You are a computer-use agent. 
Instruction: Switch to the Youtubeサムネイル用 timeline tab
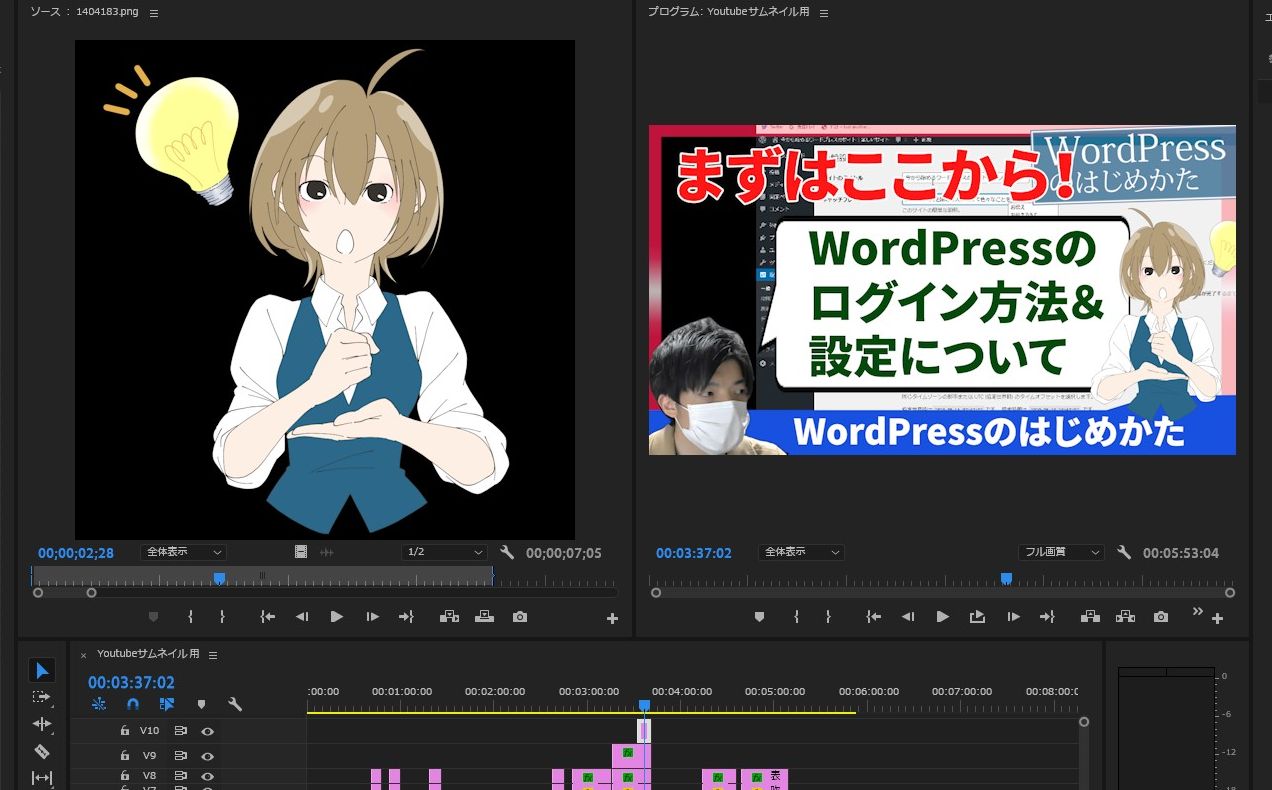tap(147, 653)
